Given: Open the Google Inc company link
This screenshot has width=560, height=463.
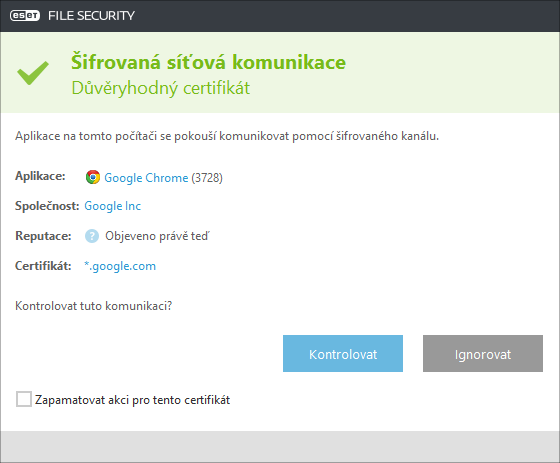Looking at the screenshot, I should (112, 206).
